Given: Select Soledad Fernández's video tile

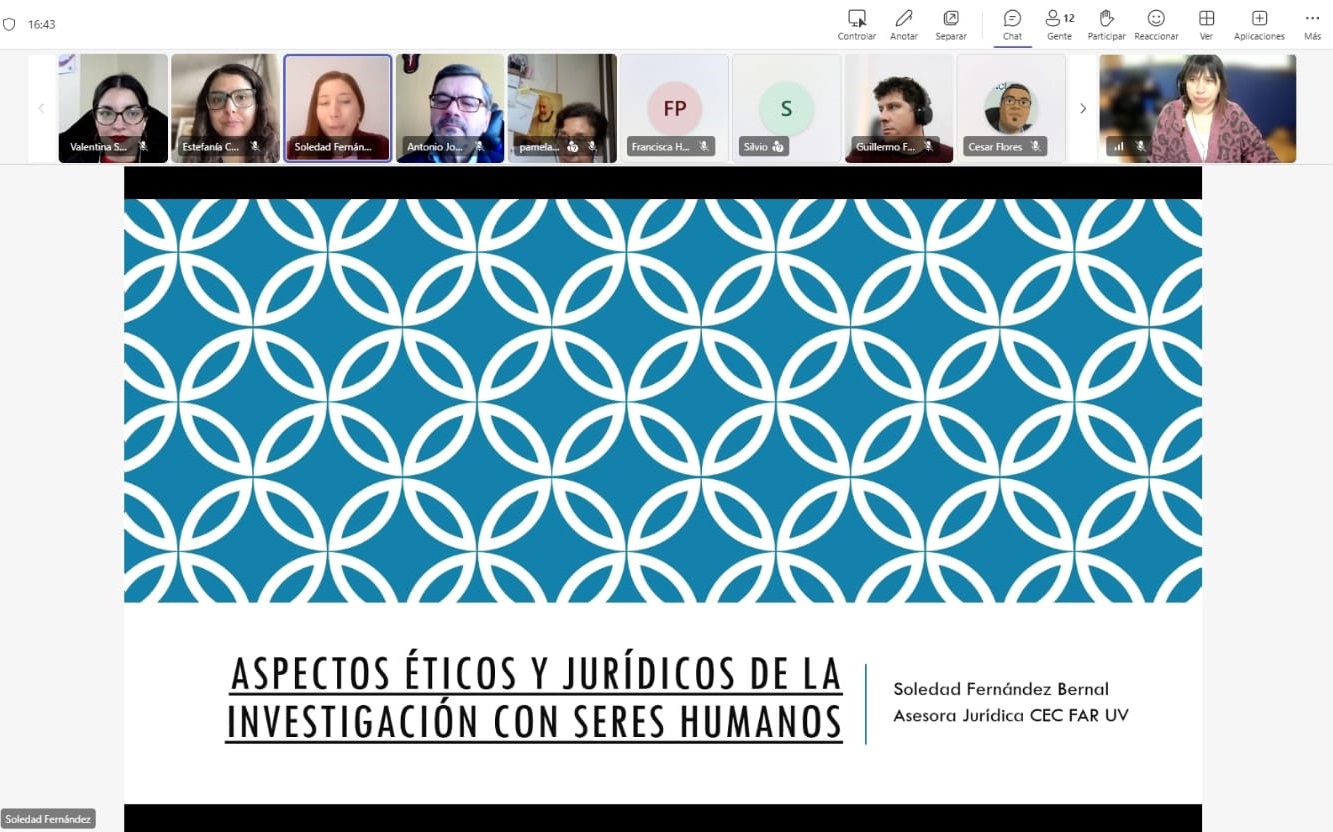Looking at the screenshot, I should 337,108.
